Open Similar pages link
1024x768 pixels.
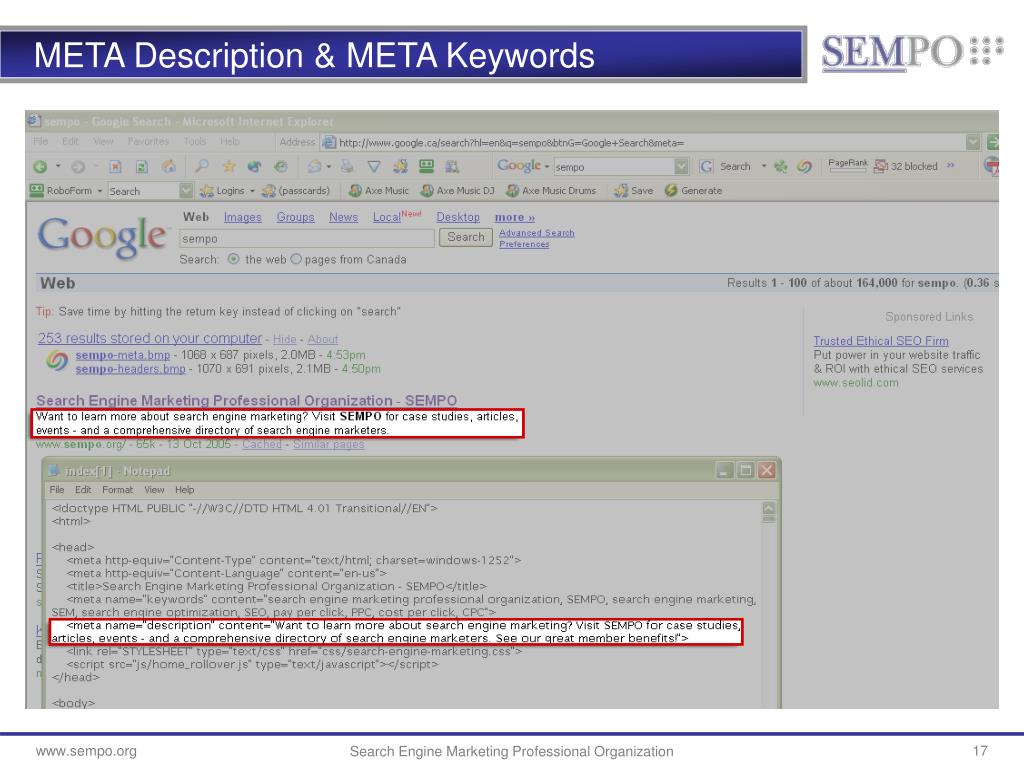click(x=328, y=444)
